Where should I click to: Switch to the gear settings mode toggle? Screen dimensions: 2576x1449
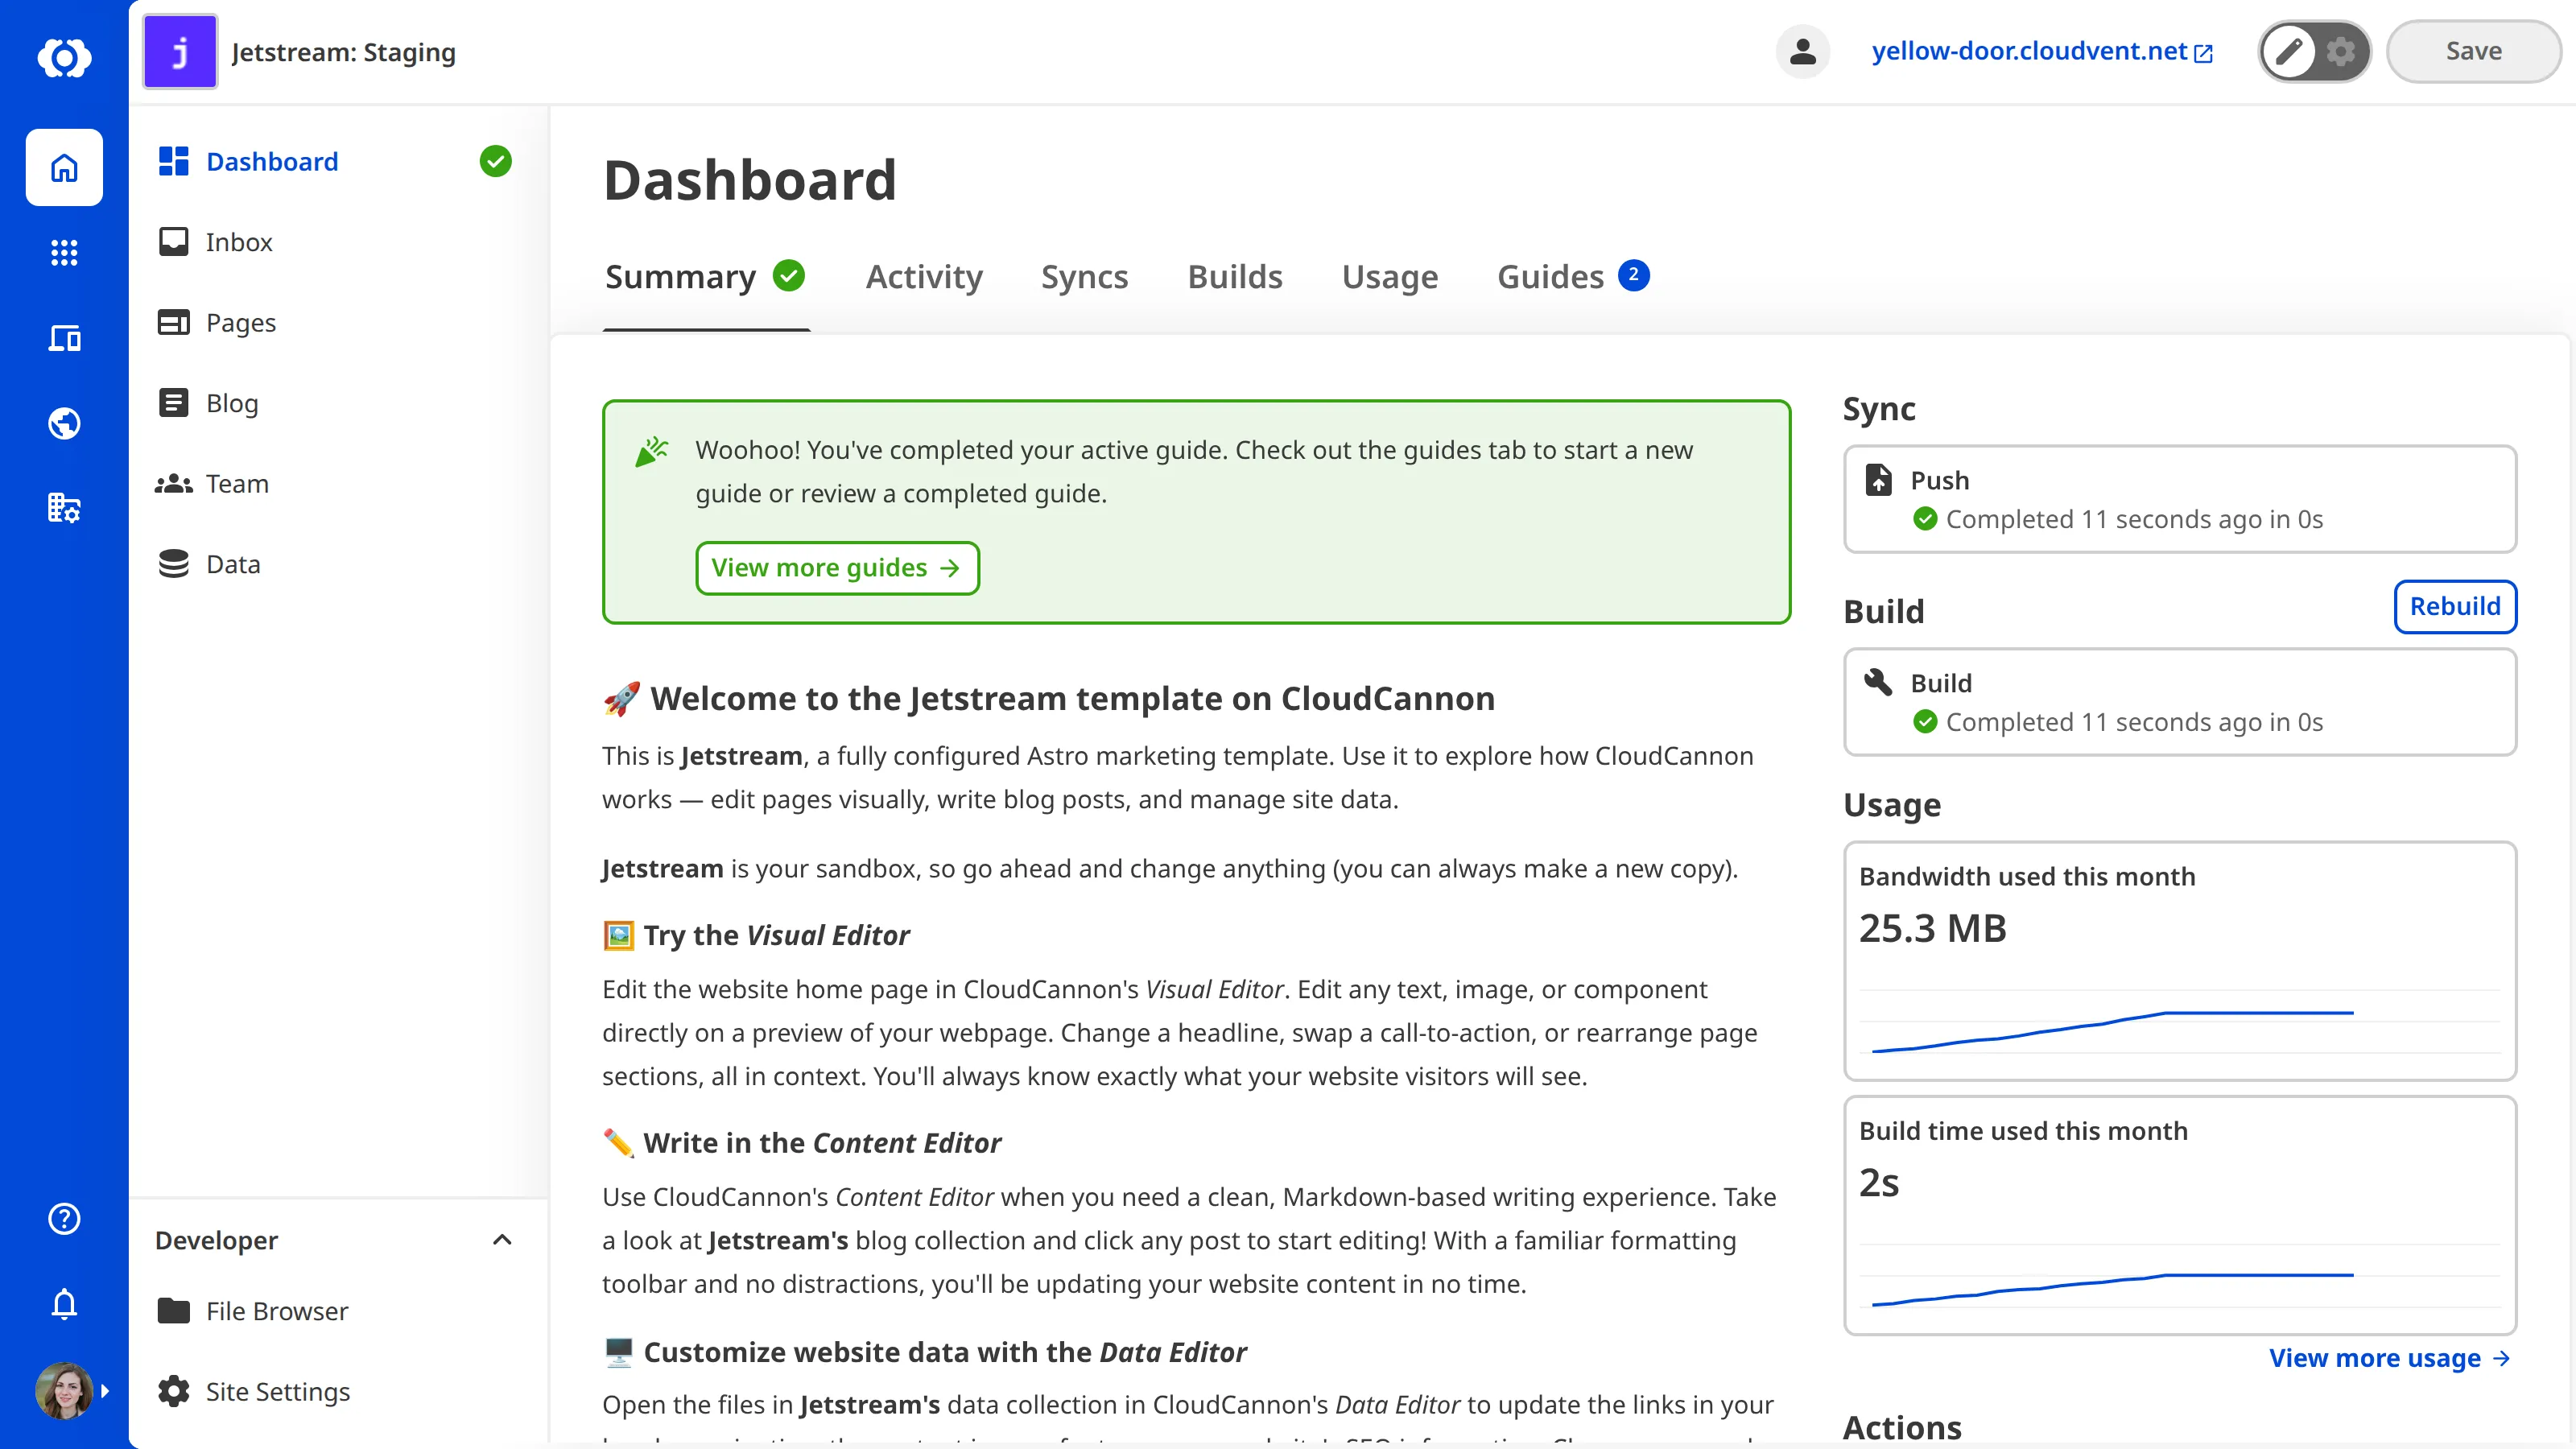point(2340,51)
